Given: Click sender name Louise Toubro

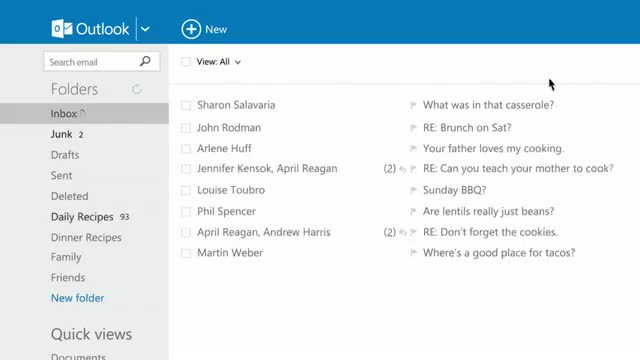Looking at the screenshot, I should pyautogui.click(x=231, y=190).
